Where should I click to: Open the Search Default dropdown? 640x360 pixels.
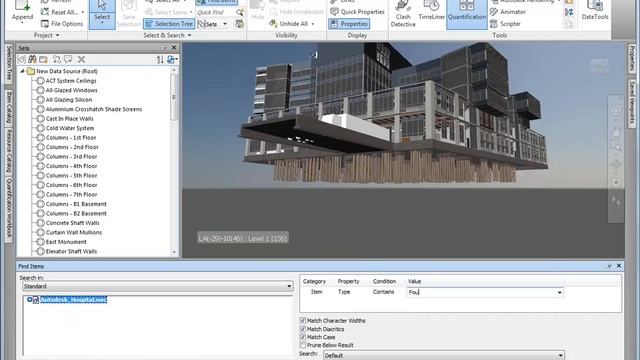coord(444,356)
